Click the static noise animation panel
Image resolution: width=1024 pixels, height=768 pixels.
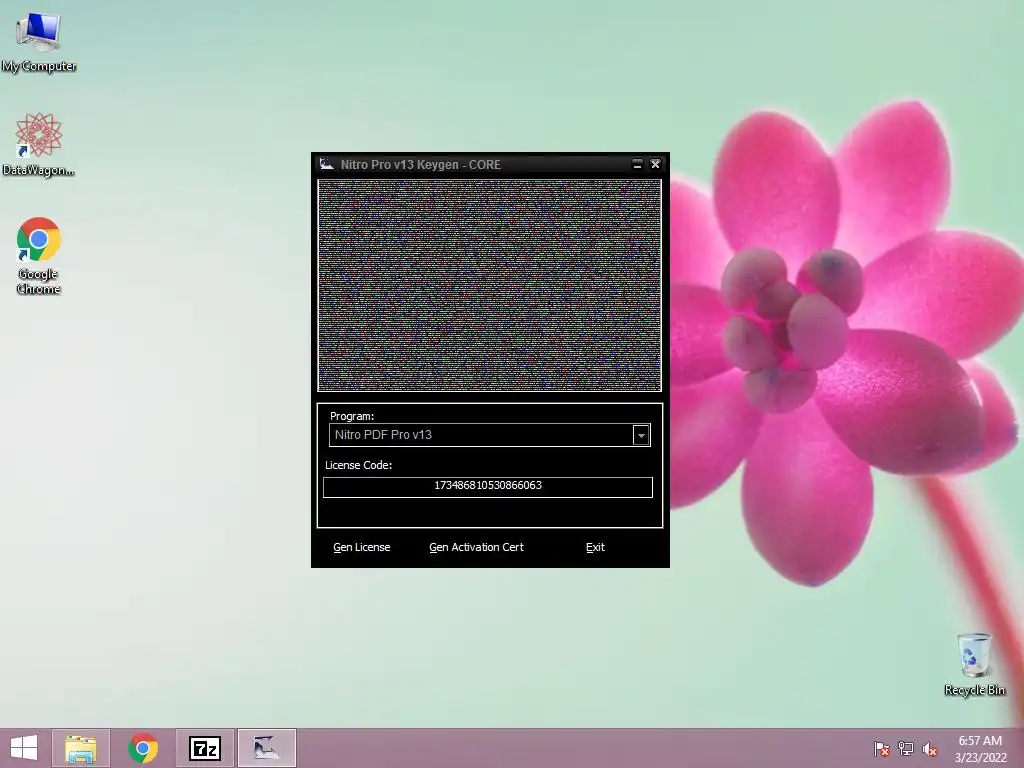pyautogui.click(x=489, y=285)
